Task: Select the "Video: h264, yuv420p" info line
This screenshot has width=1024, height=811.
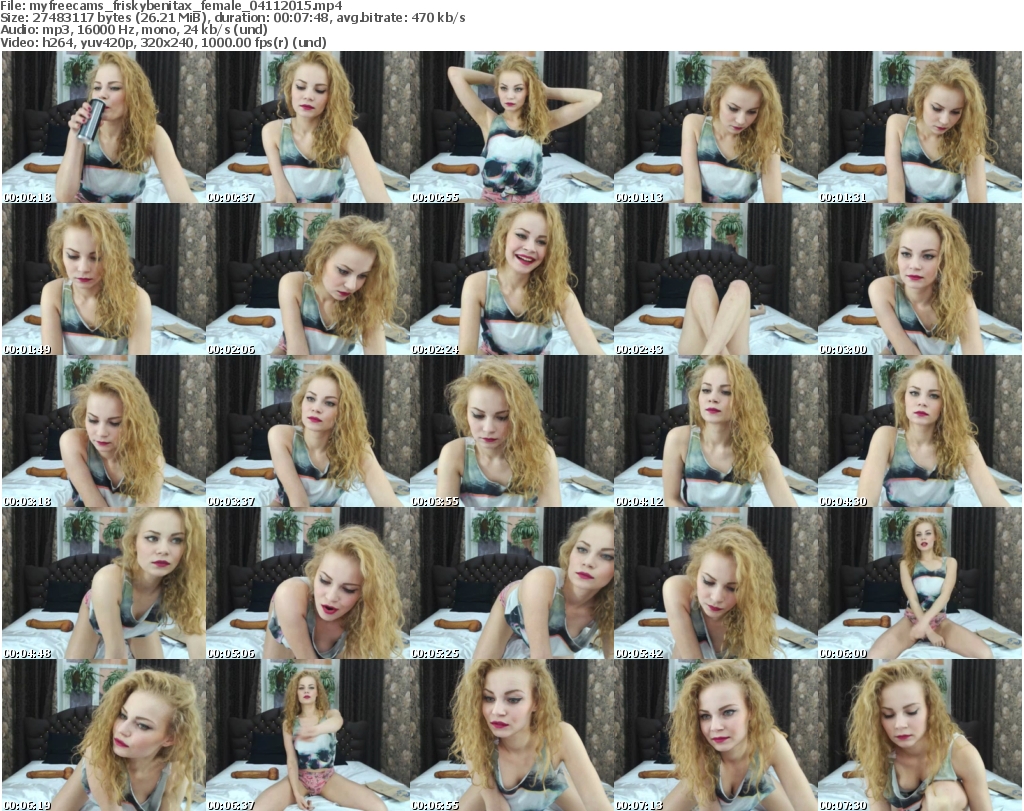Action: 163,42
